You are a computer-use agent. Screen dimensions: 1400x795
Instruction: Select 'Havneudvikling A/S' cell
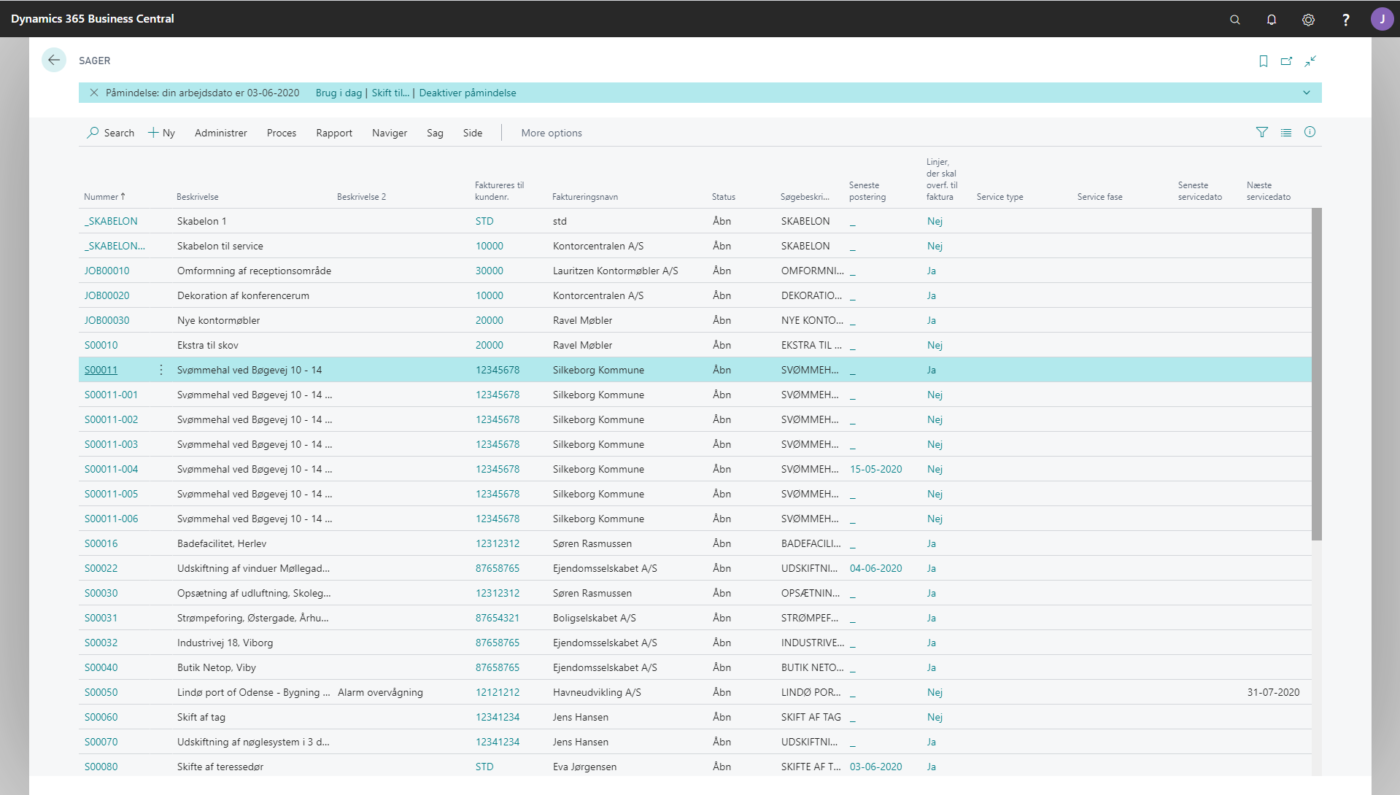[x=597, y=692]
